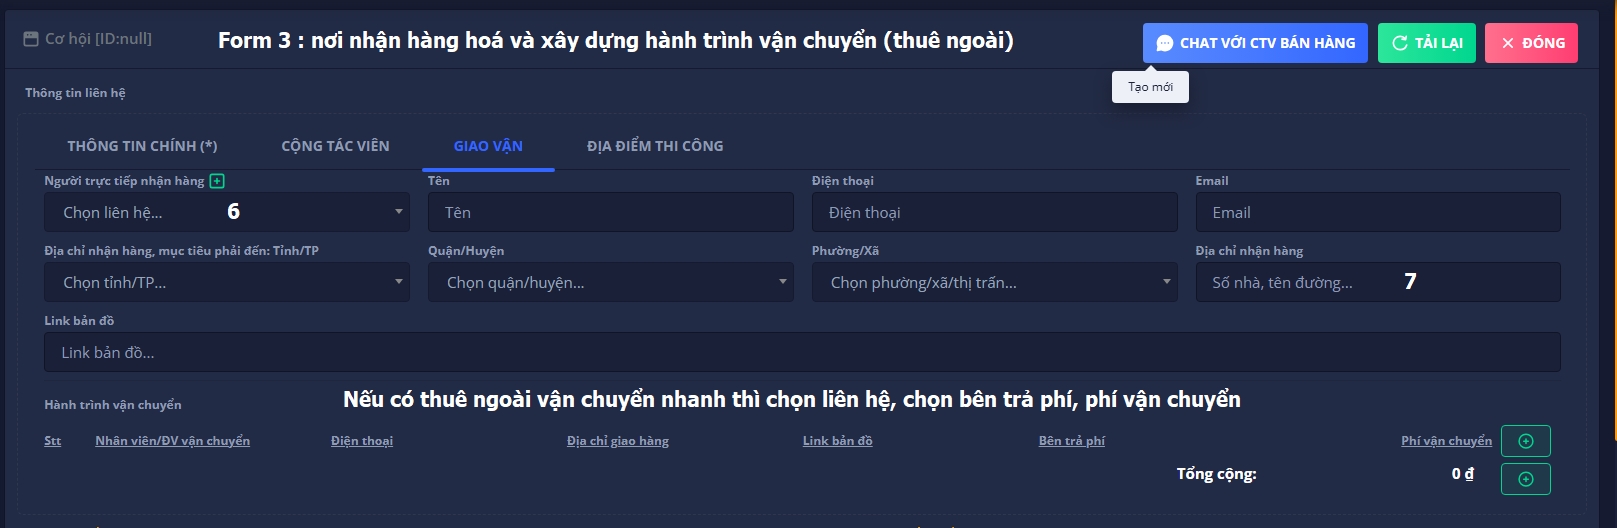Screen dimensions: 1617x528
Task: Click into the Điện thoại input field
Action: pos(994,212)
